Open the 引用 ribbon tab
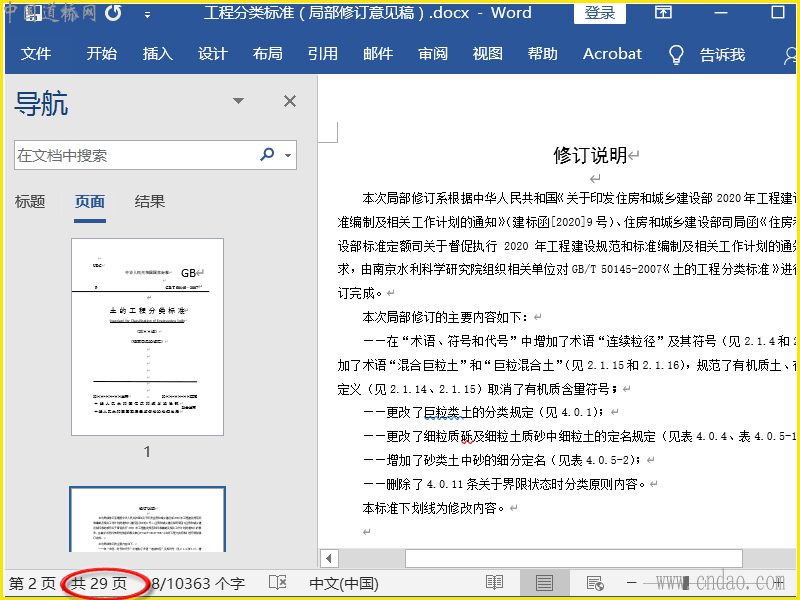800x600 pixels. click(322, 54)
